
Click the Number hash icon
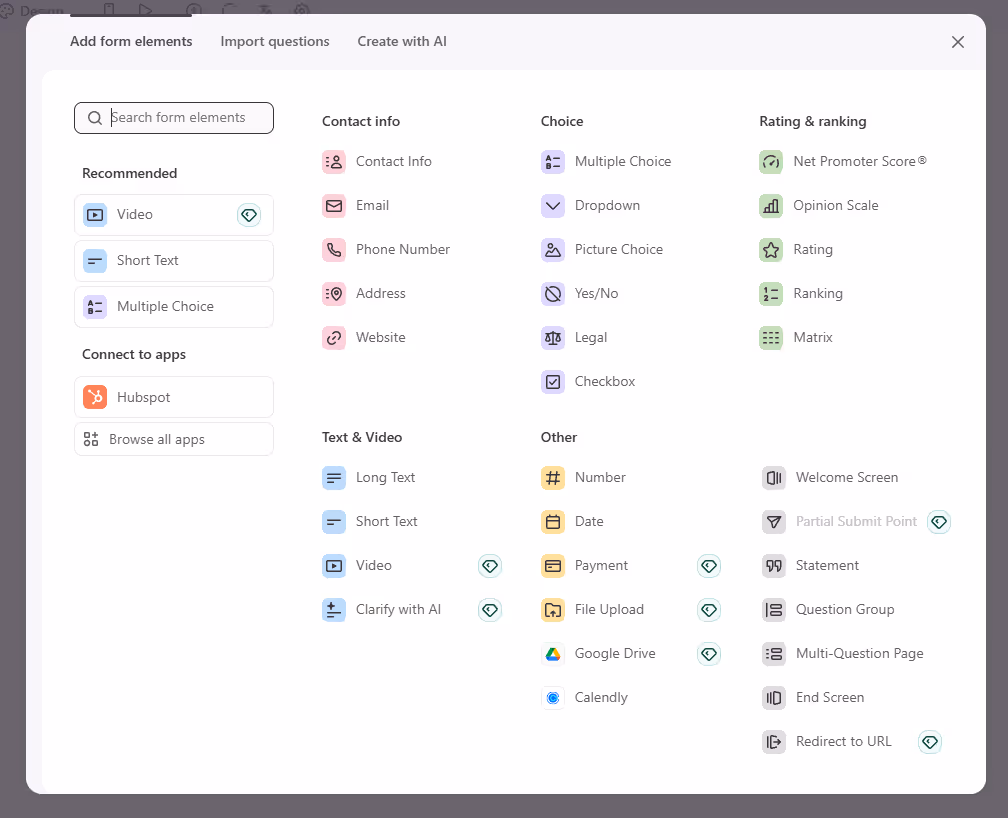[553, 478]
